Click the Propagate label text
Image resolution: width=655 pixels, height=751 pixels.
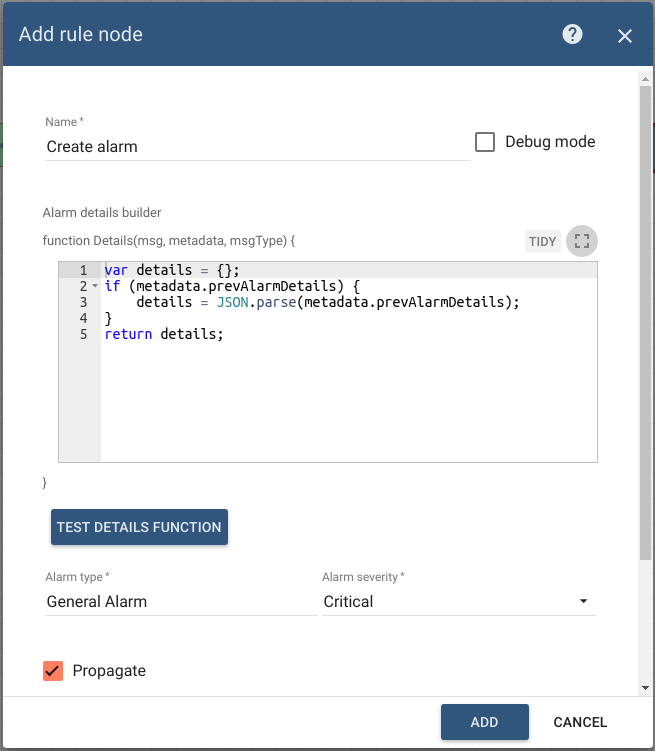click(x=109, y=671)
